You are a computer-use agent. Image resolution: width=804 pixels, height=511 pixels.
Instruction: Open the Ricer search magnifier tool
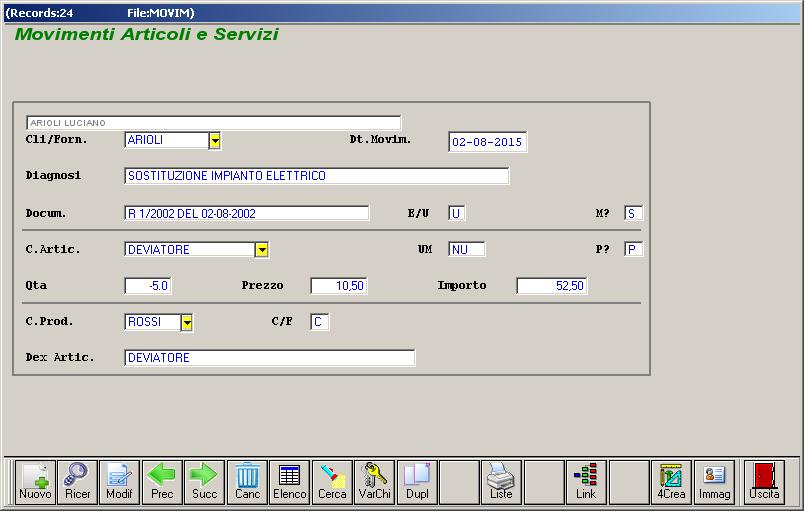77,482
